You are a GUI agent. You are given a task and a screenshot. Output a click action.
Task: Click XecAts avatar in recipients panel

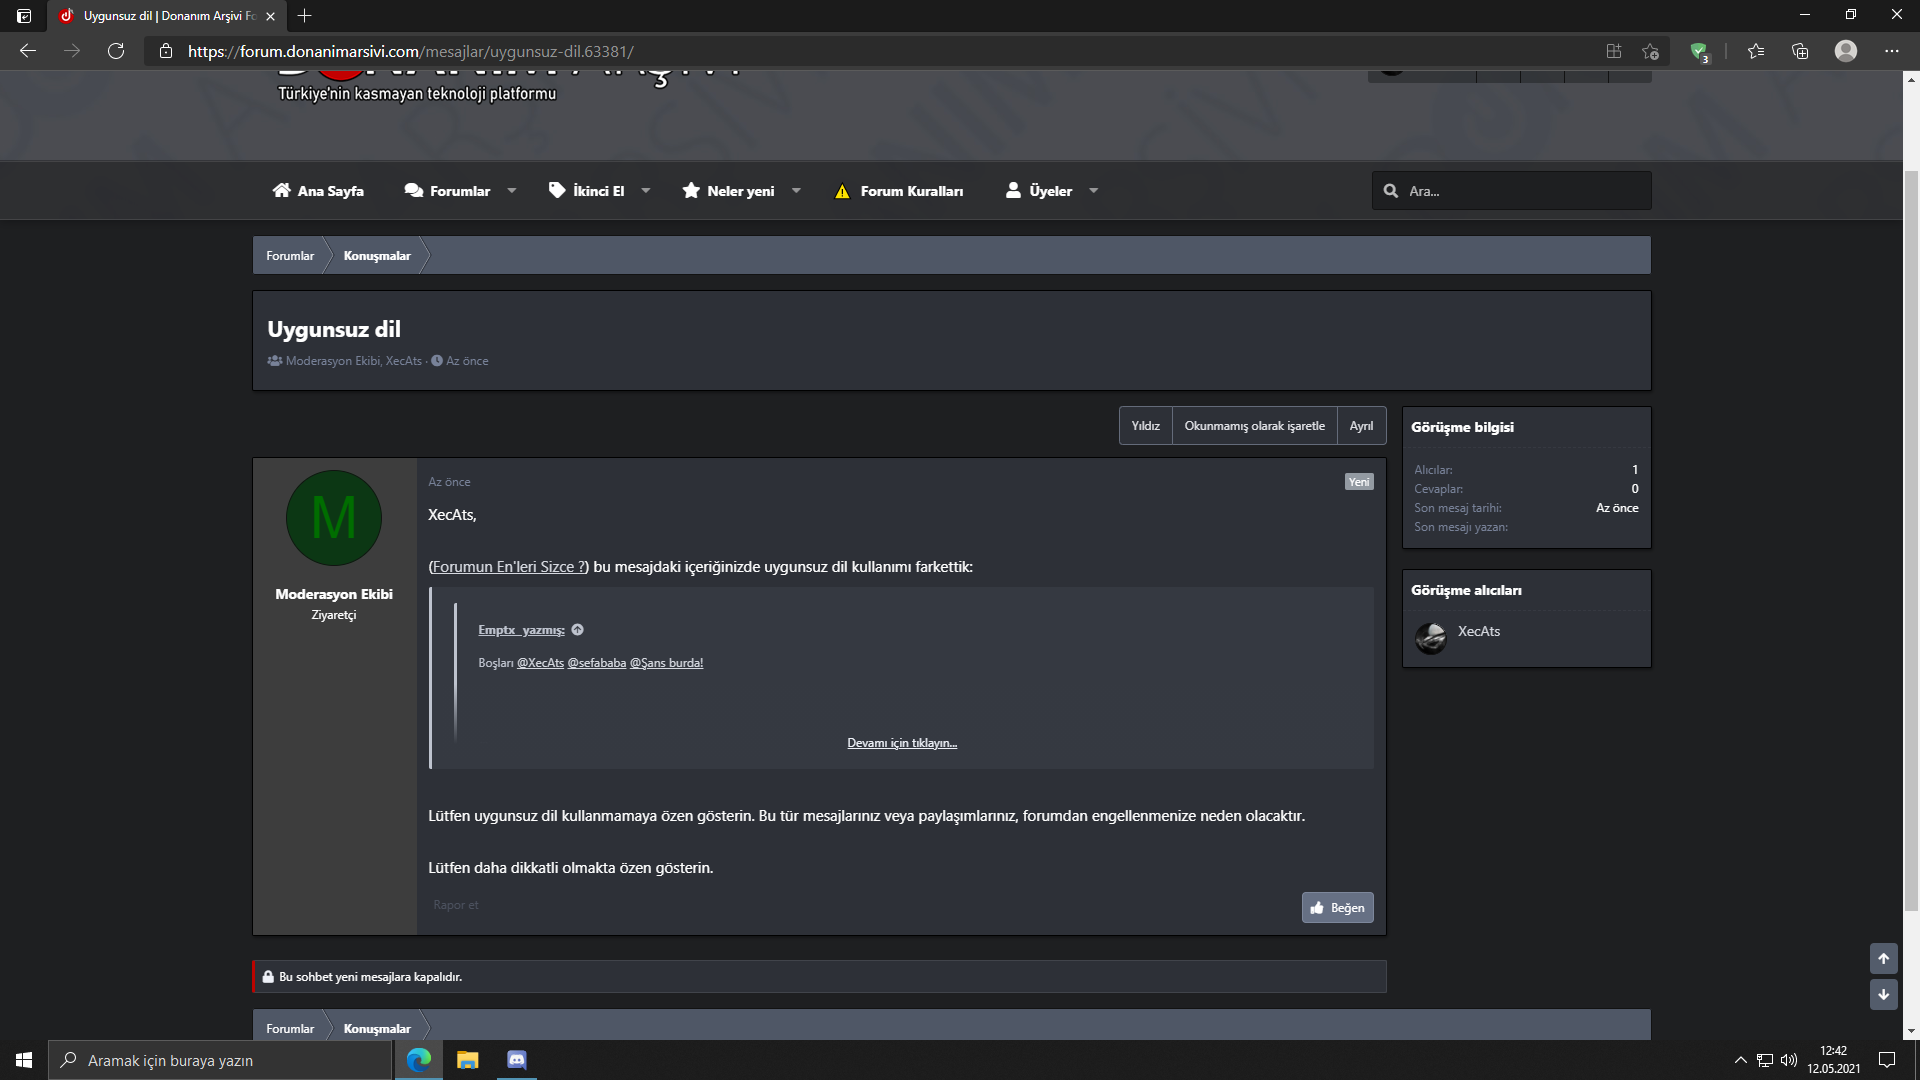(1430, 637)
